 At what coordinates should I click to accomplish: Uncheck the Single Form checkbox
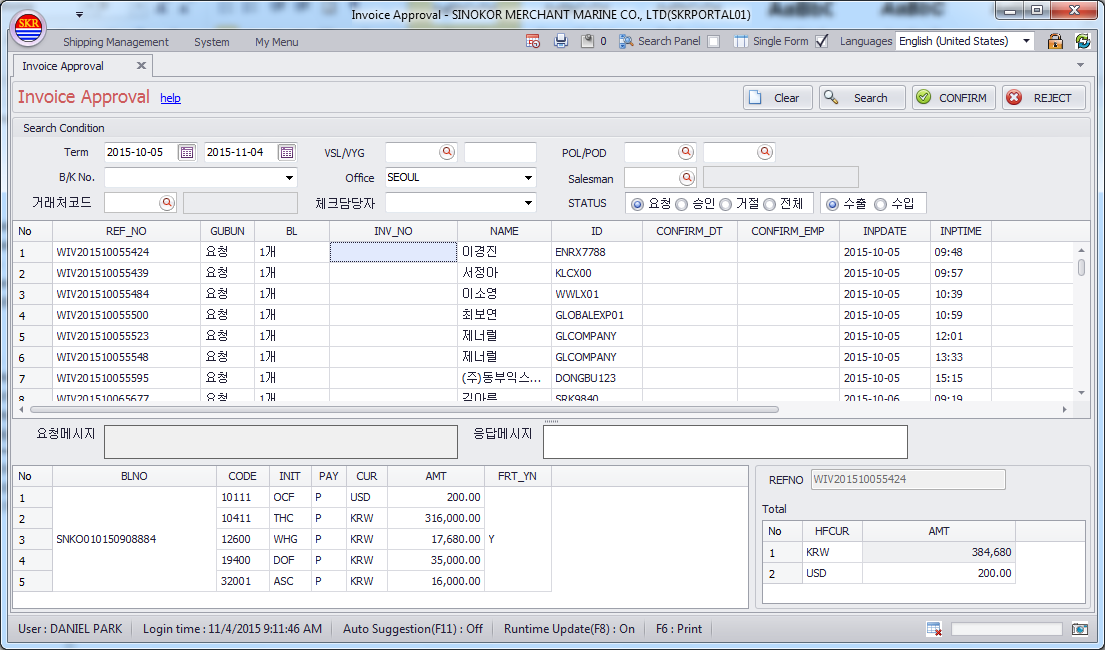[x=822, y=42]
